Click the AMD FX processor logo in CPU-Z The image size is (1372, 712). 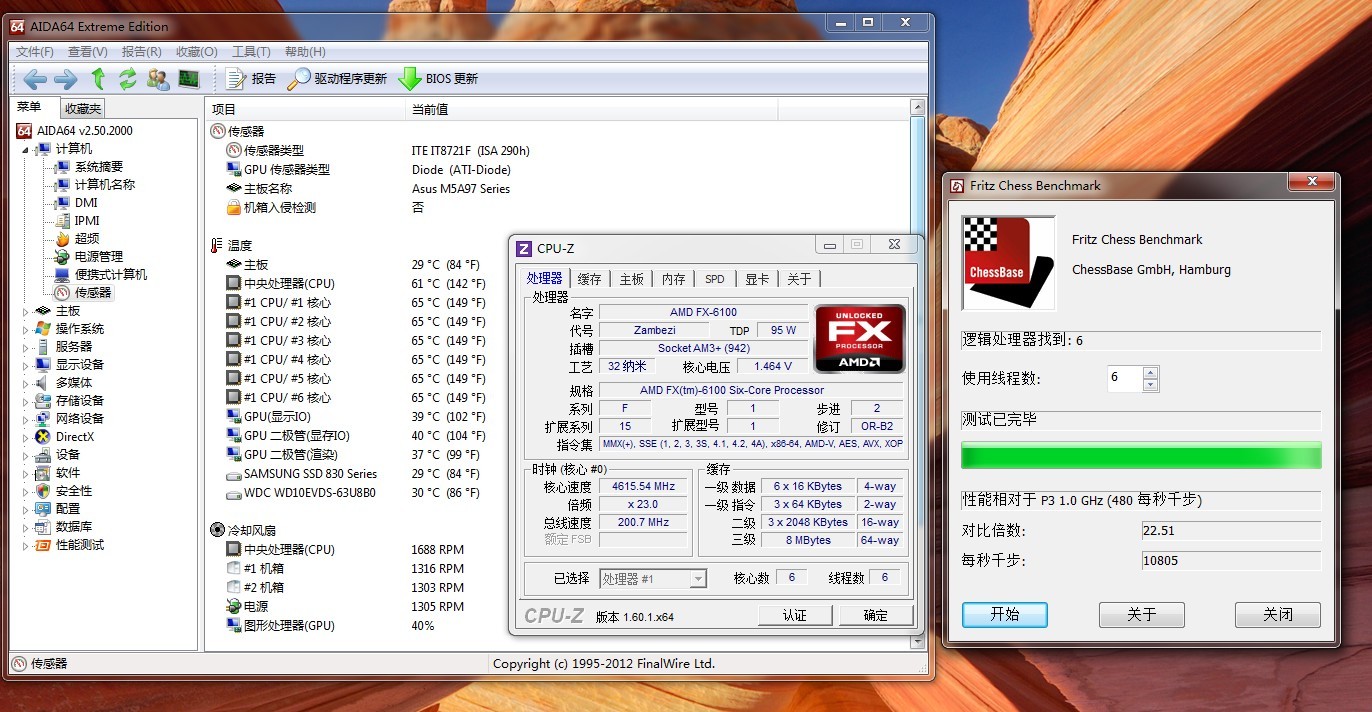[860, 338]
